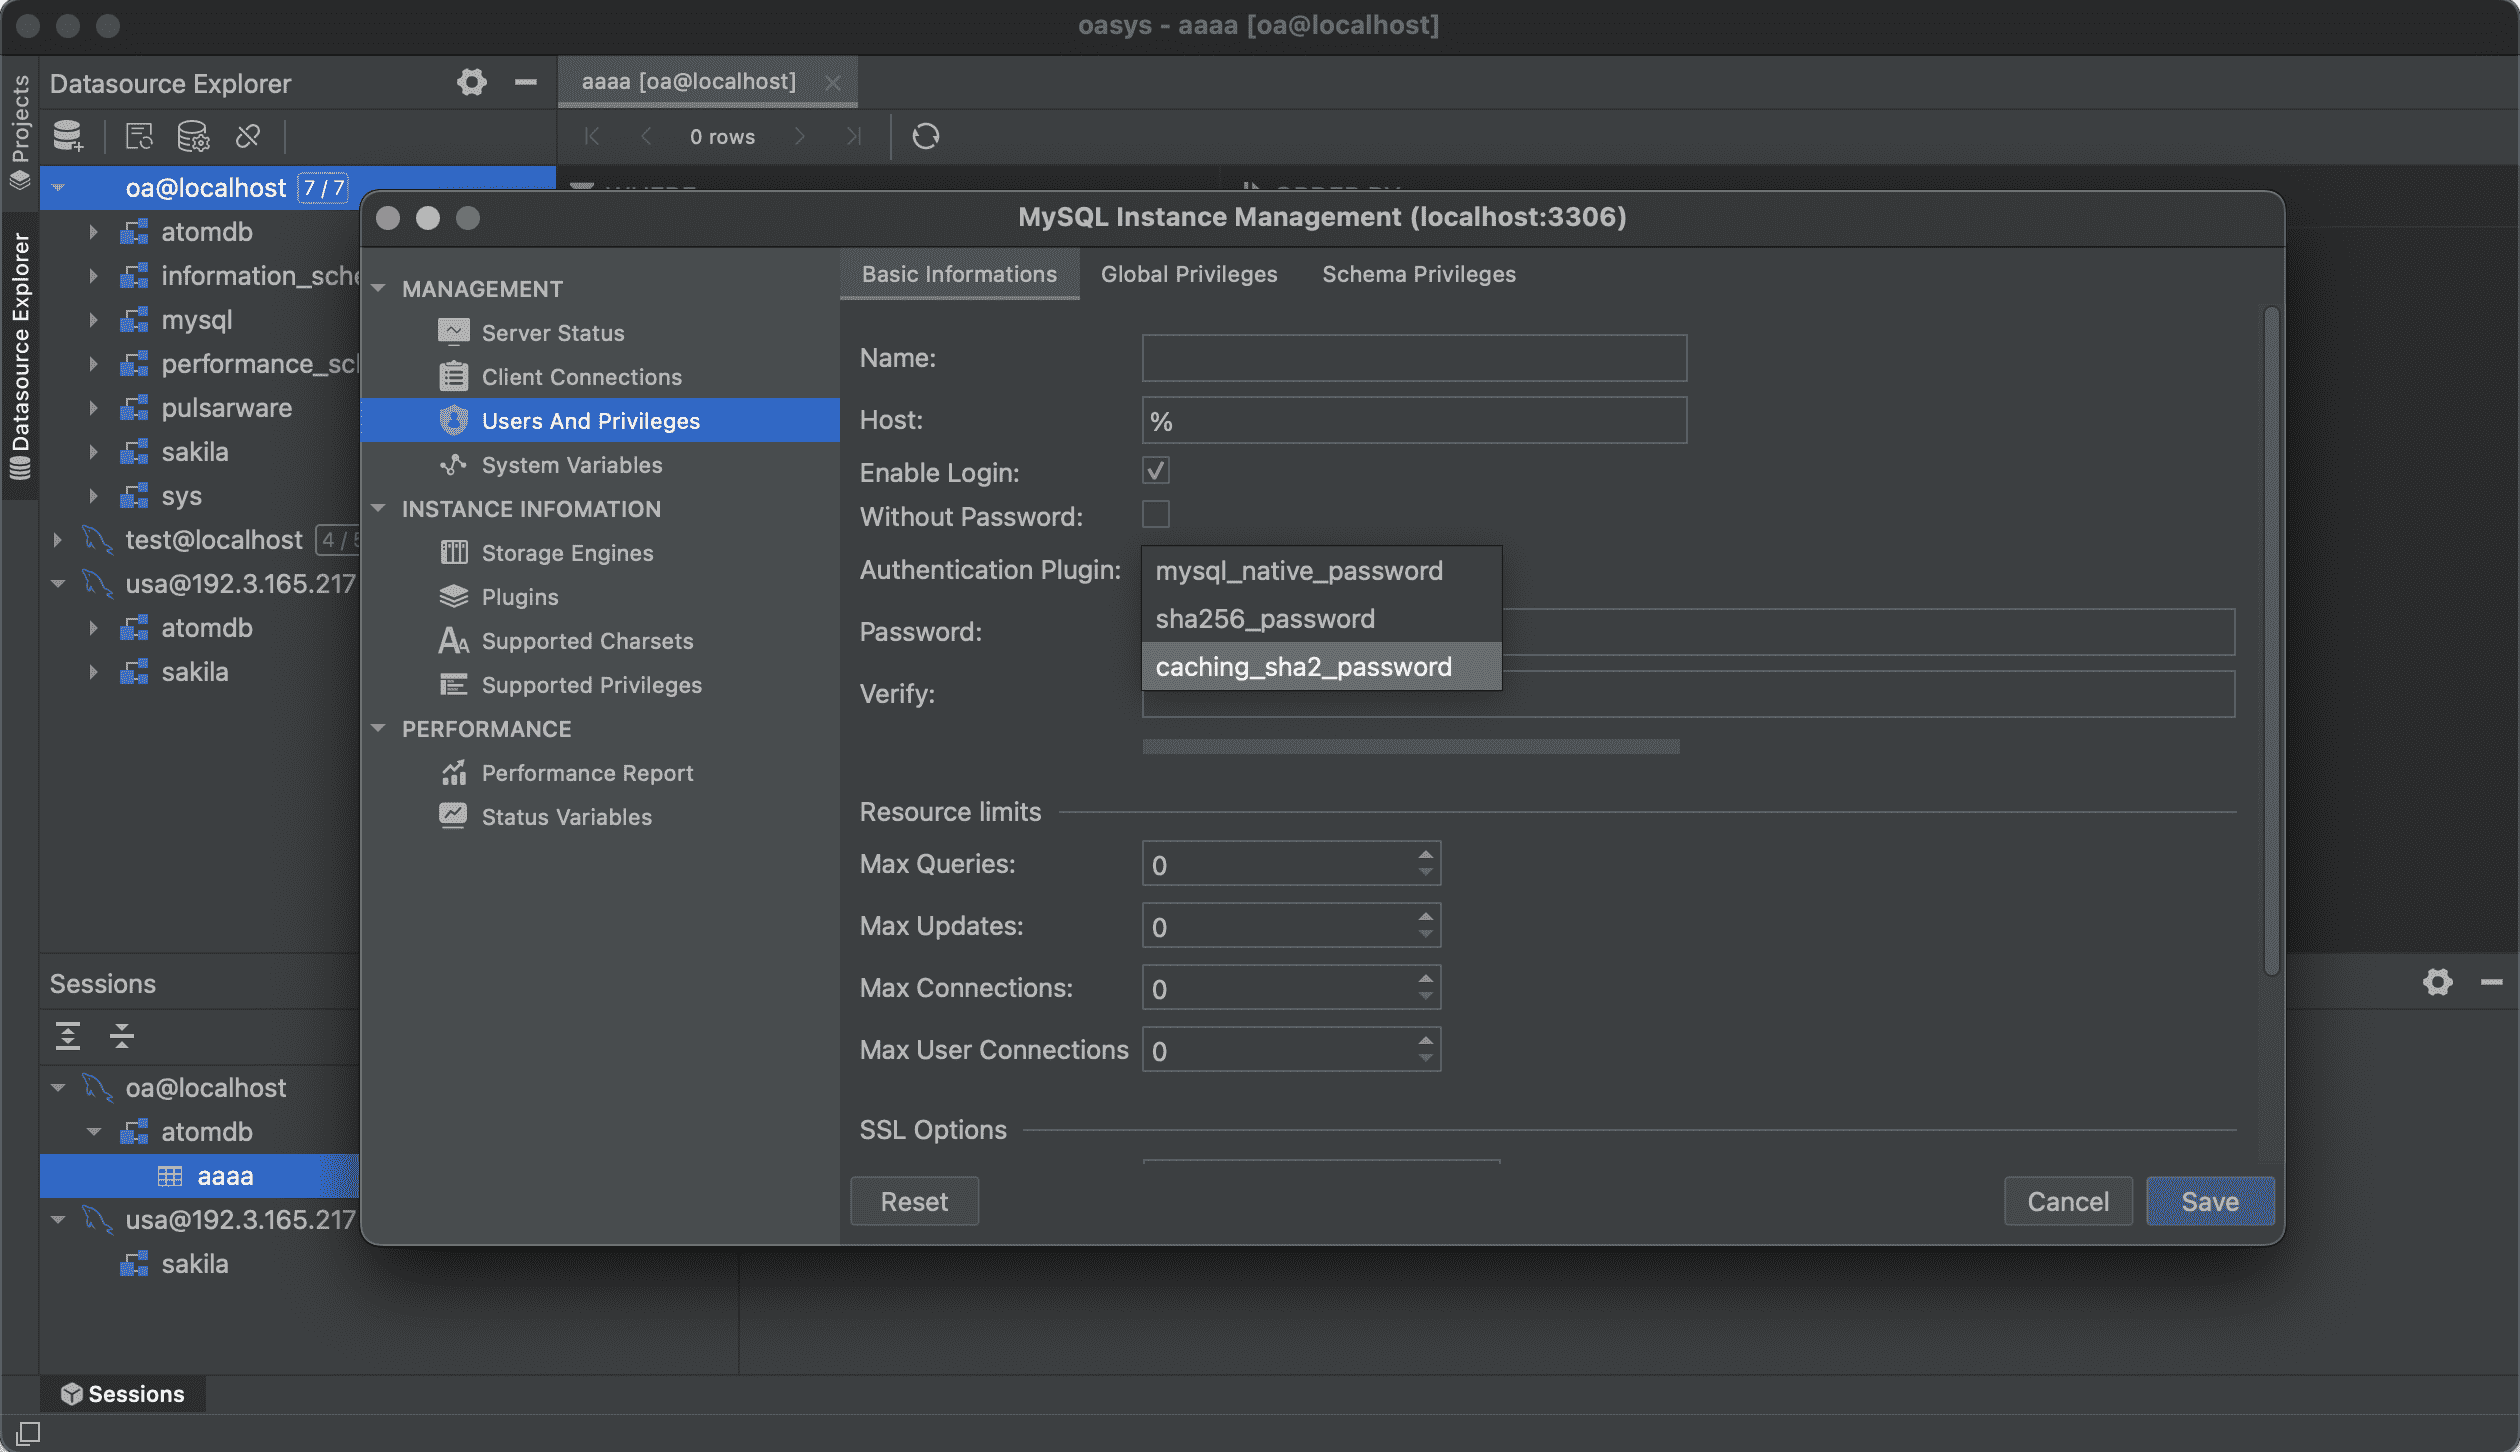Click the add datasource icon in the explorer toolbar
Image resolution: width=2520 pixels, height=1452 pixels.
68,136
